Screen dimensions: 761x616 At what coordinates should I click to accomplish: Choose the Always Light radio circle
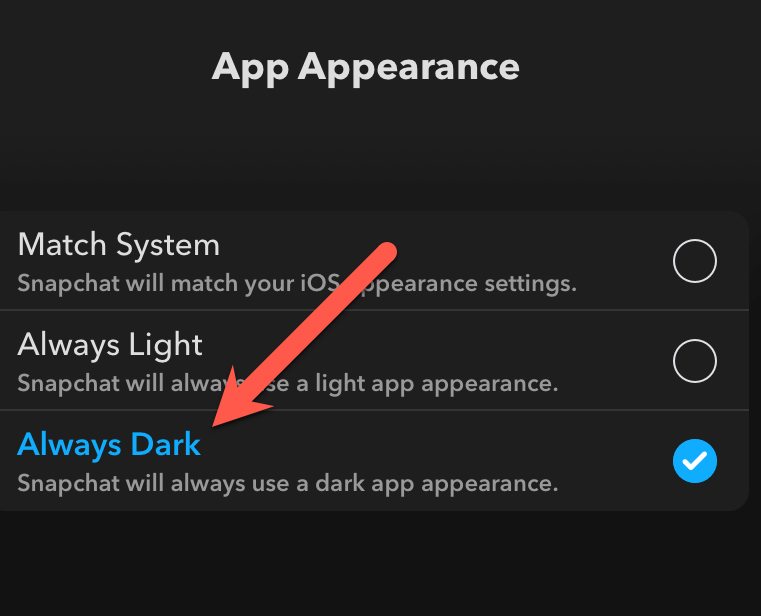pyautogui.click(x=695, y=361)
